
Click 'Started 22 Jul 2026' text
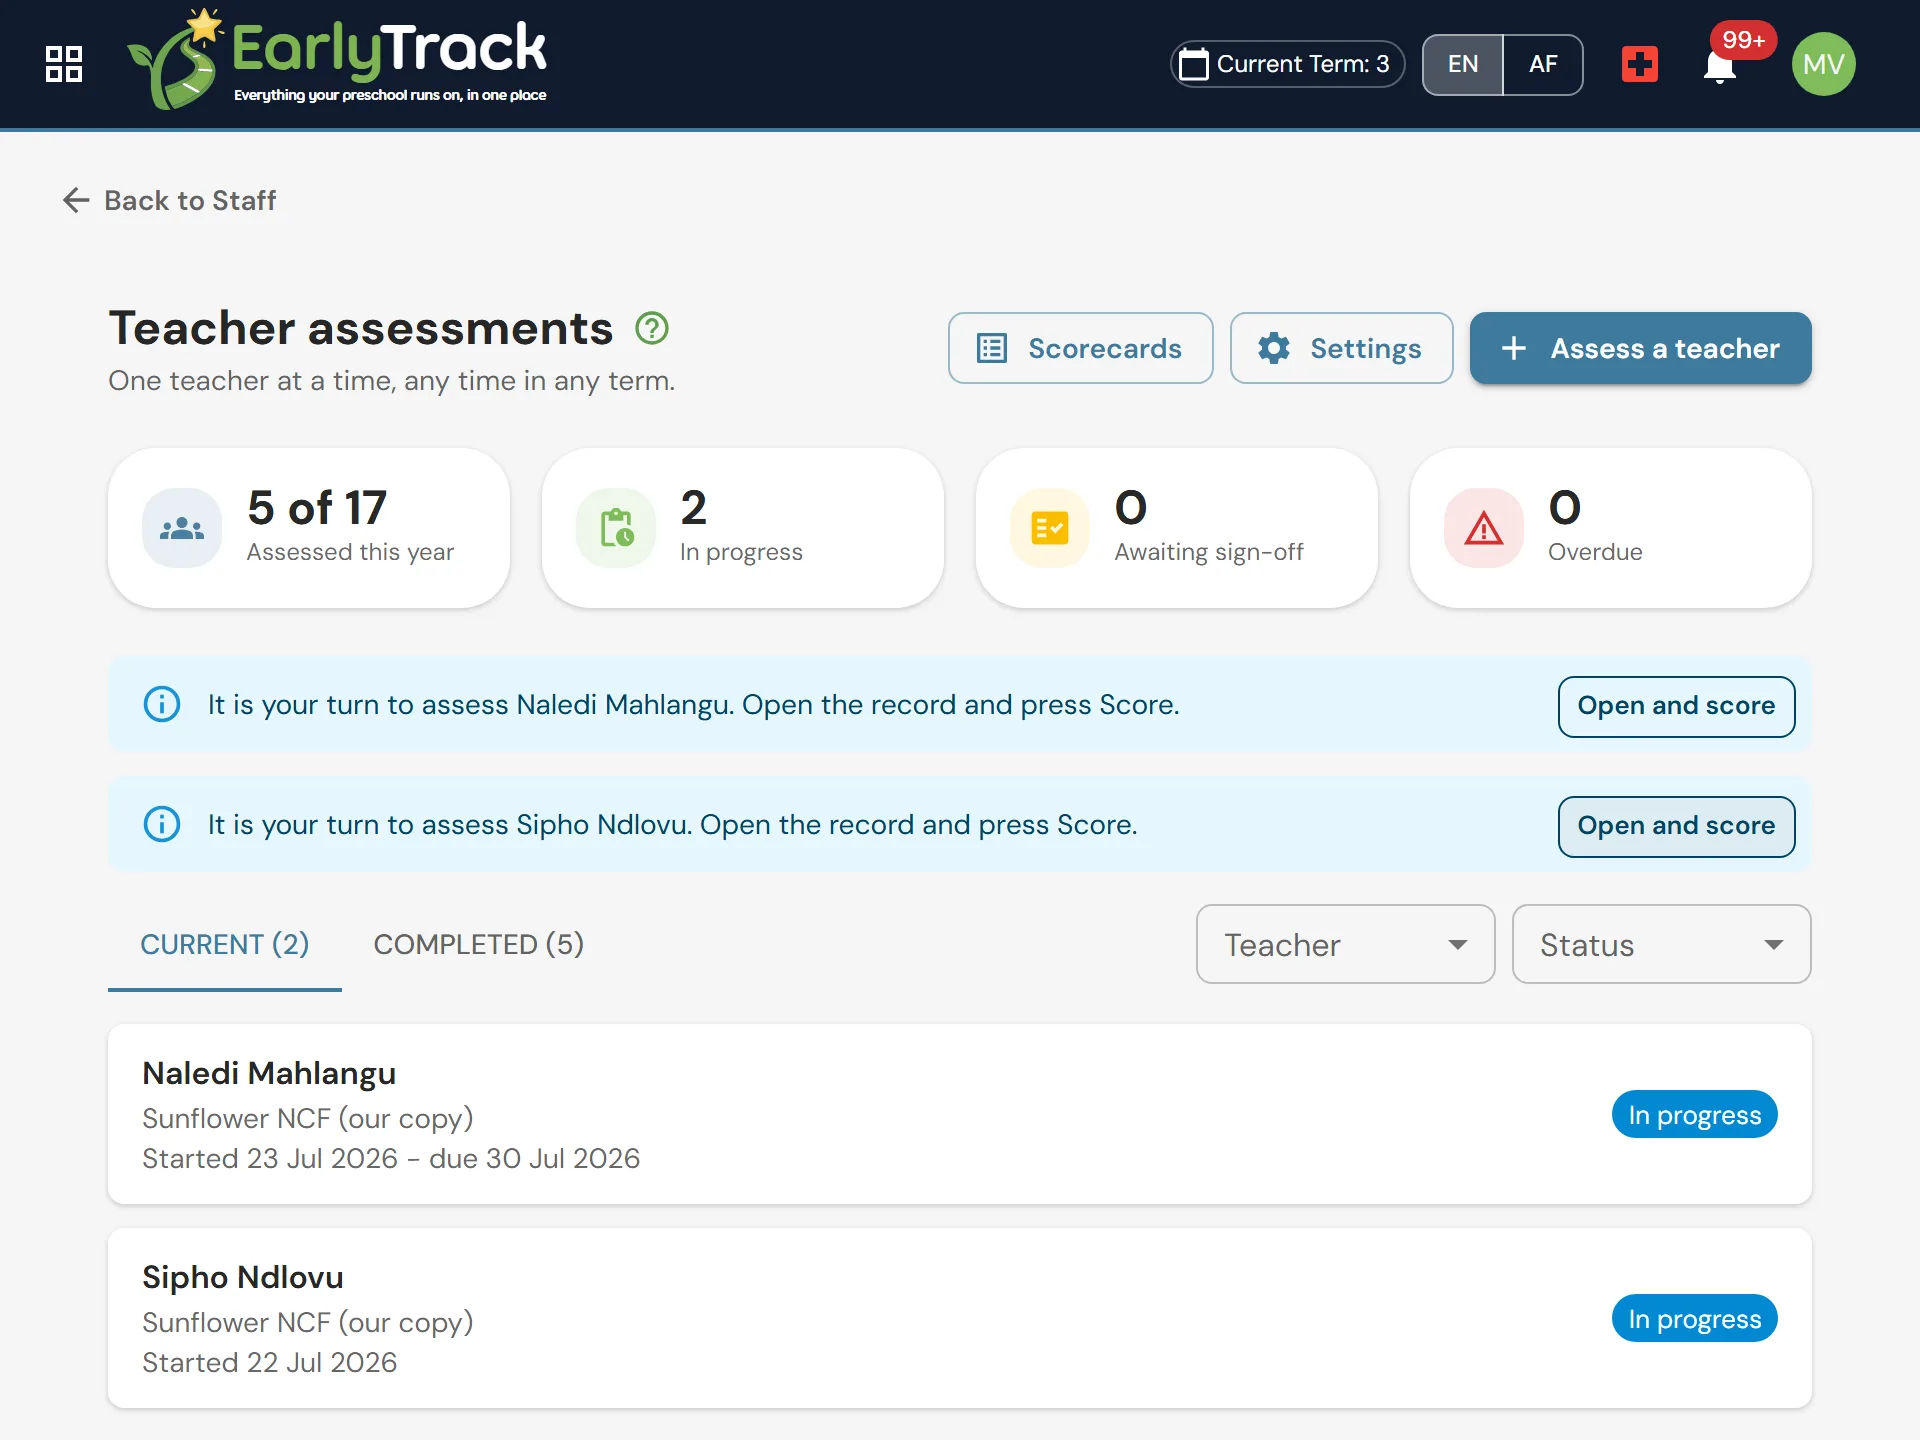tap(270, 1362)
